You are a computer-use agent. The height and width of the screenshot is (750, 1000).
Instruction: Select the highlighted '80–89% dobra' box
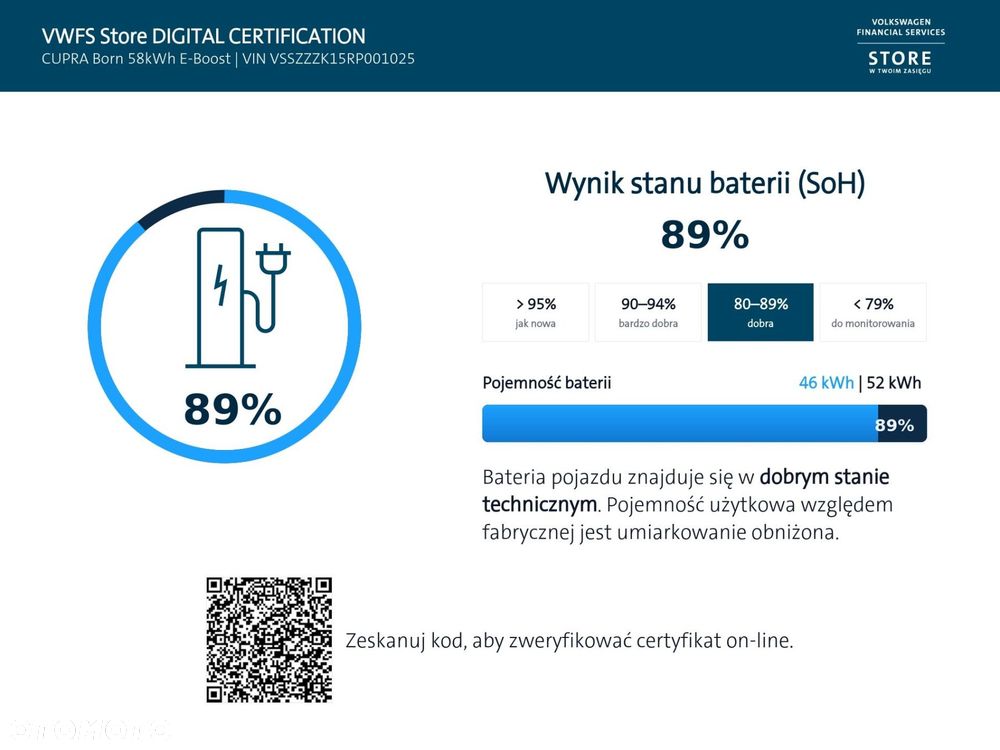pyautogui.click(x=760, y=312)
